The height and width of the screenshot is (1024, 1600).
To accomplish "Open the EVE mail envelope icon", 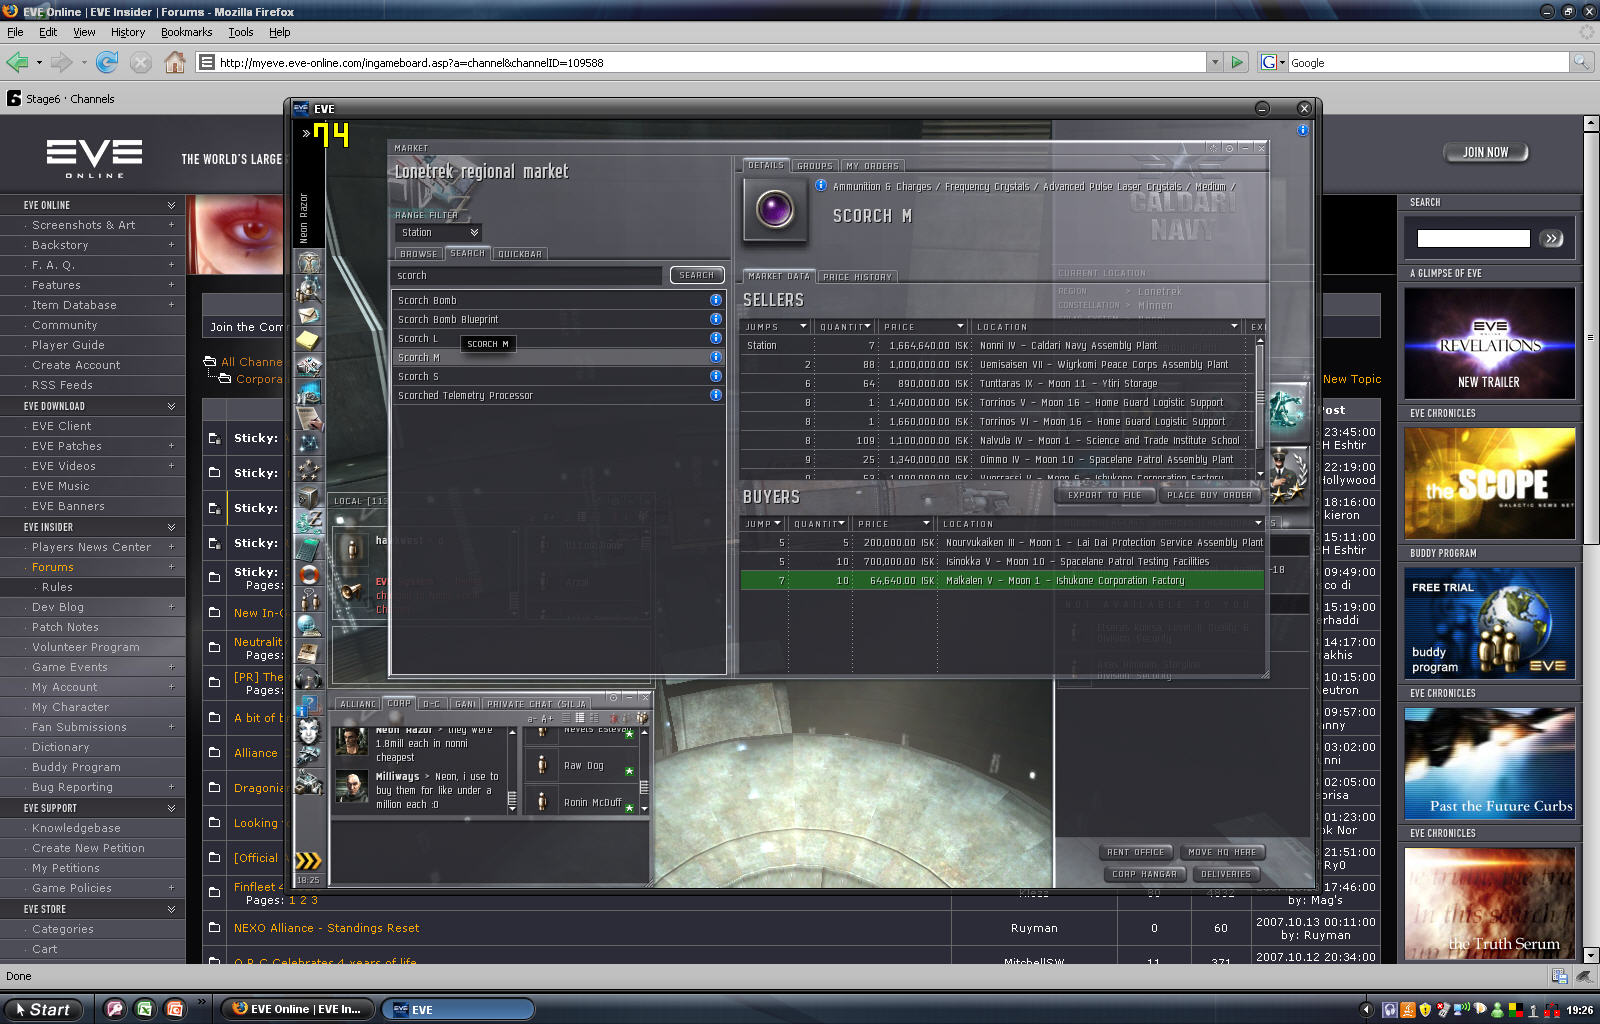I will click(309, 315).
